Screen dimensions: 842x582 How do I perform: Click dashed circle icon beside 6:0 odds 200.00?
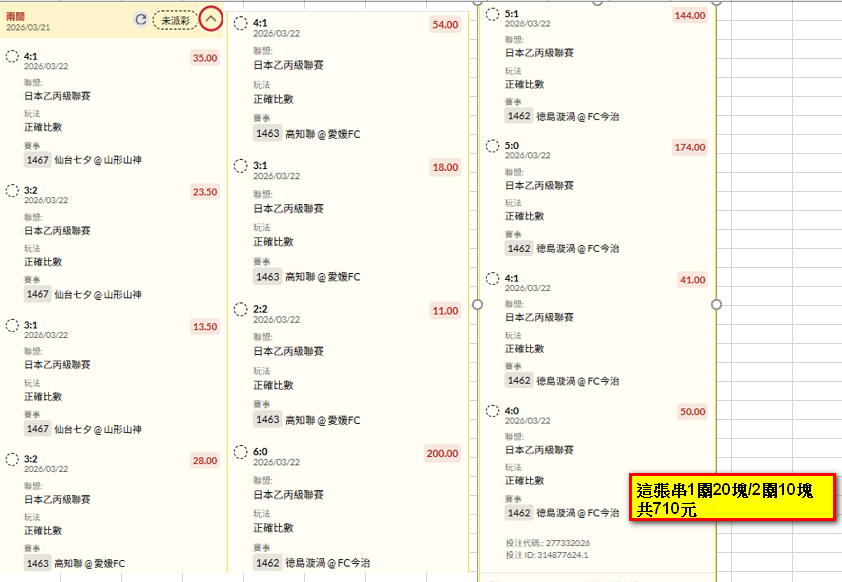(241, 452)
